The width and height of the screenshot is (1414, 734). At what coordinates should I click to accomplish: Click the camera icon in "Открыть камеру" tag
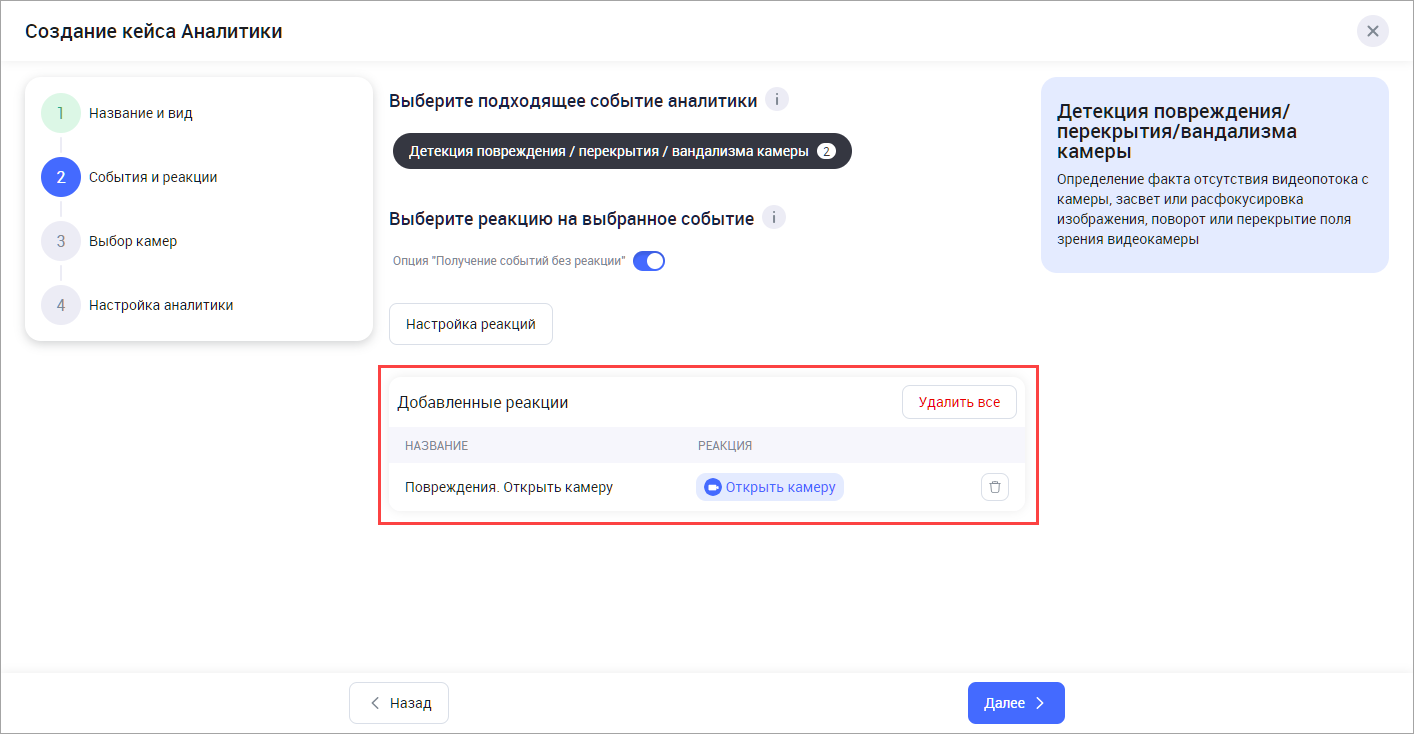pyautogui.click(x=713, y=487)
